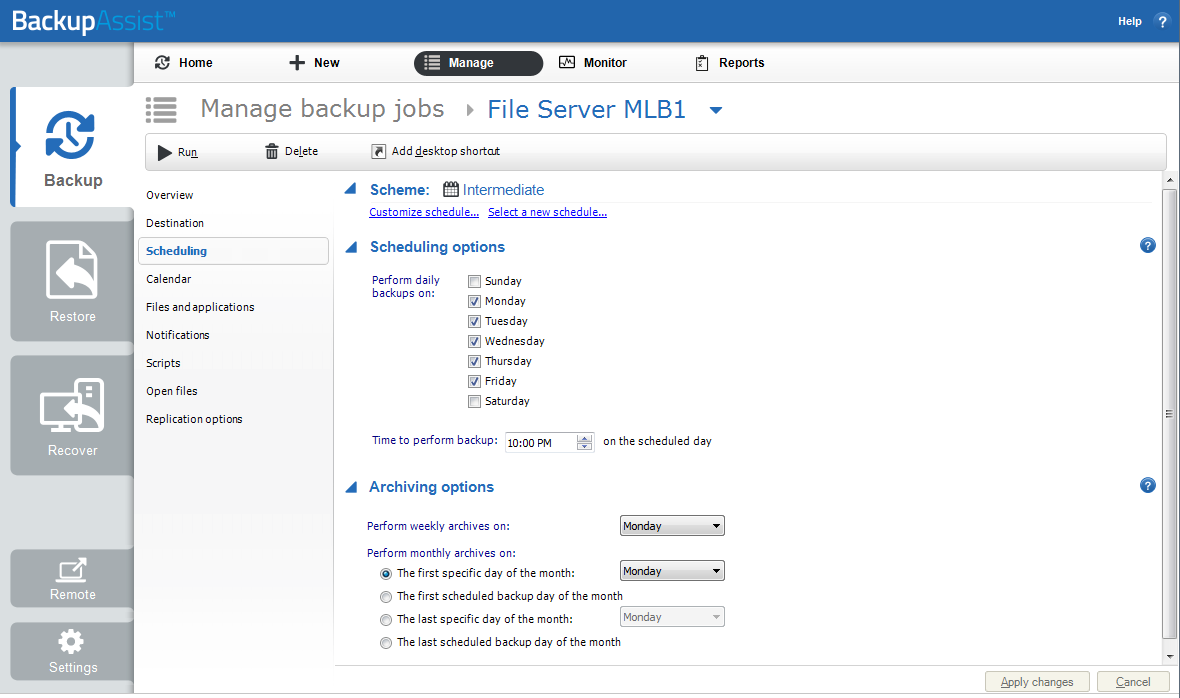Select first scheduled backup day radio
Viewport: 1180px width, 698px height.
pos(386,597)
